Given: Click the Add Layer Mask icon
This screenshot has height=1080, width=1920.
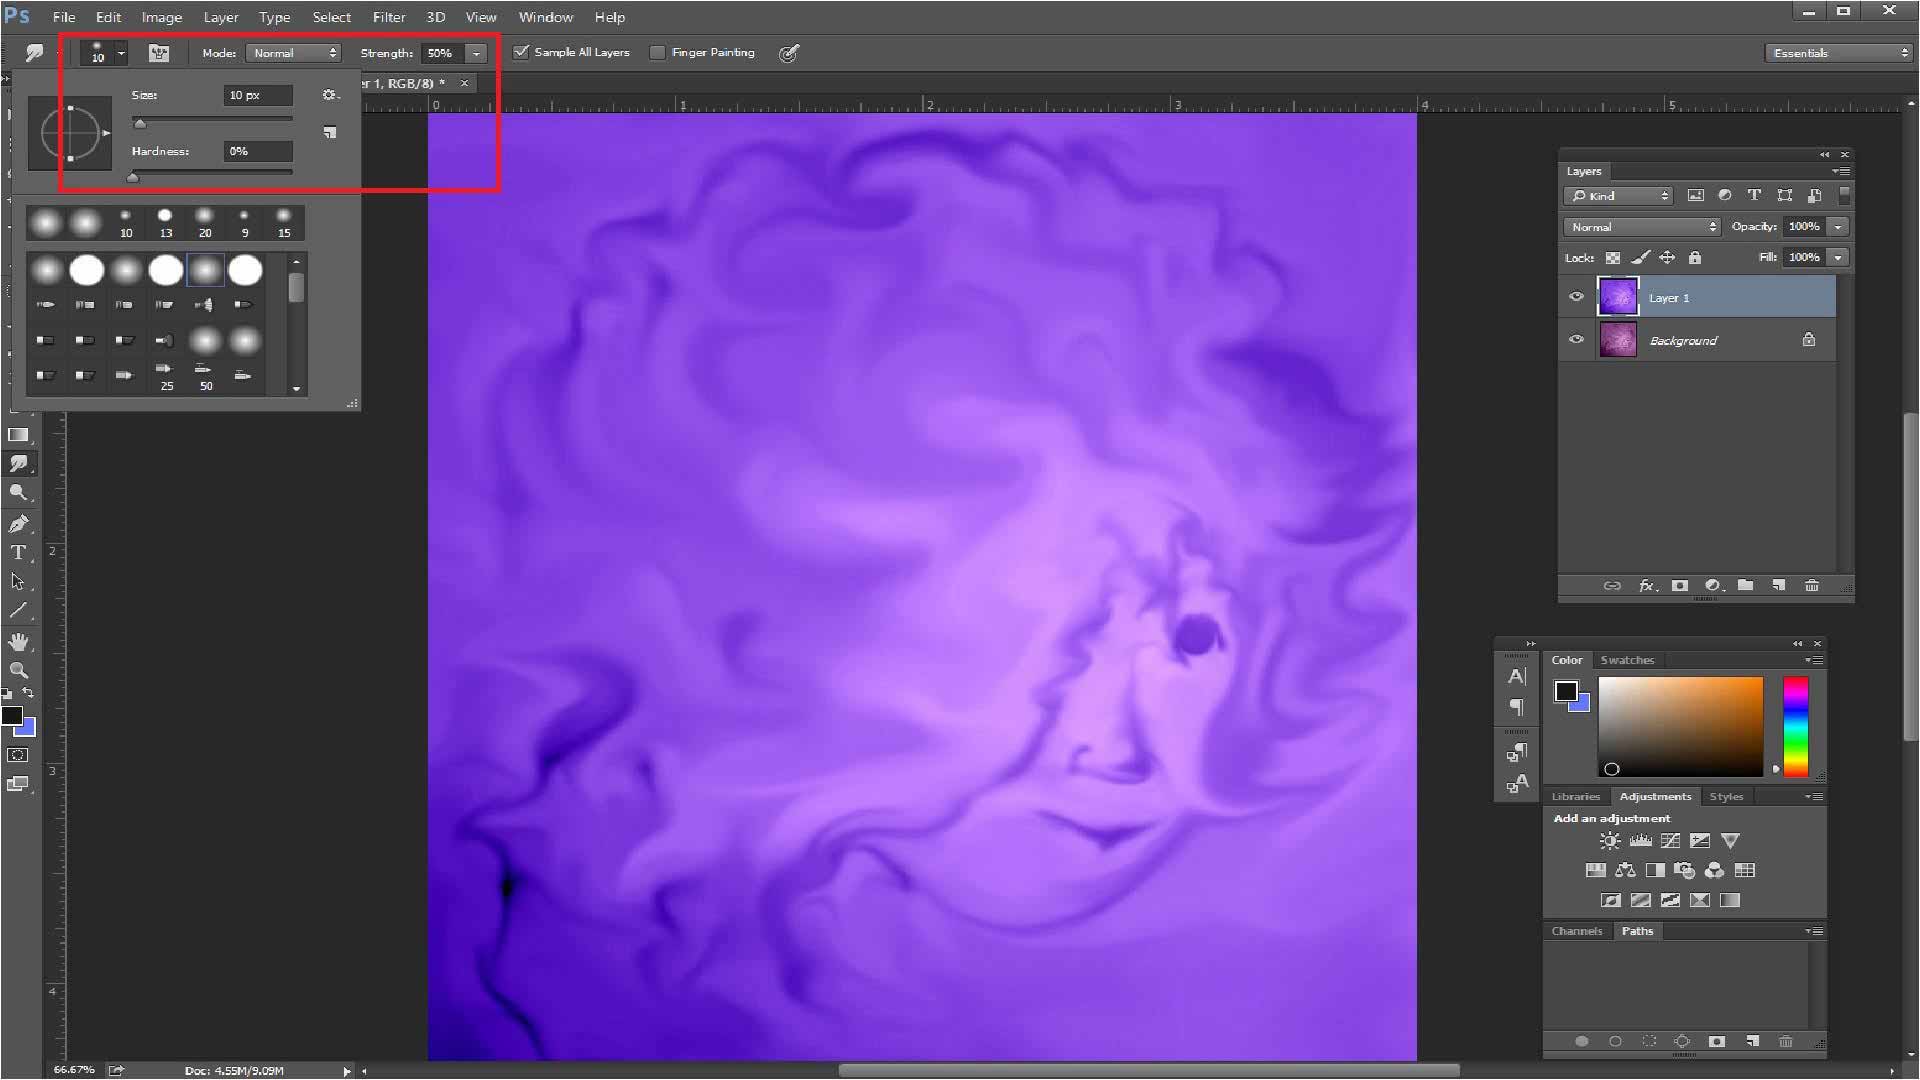Looking at the screenshot, I should coord(1681,585).
